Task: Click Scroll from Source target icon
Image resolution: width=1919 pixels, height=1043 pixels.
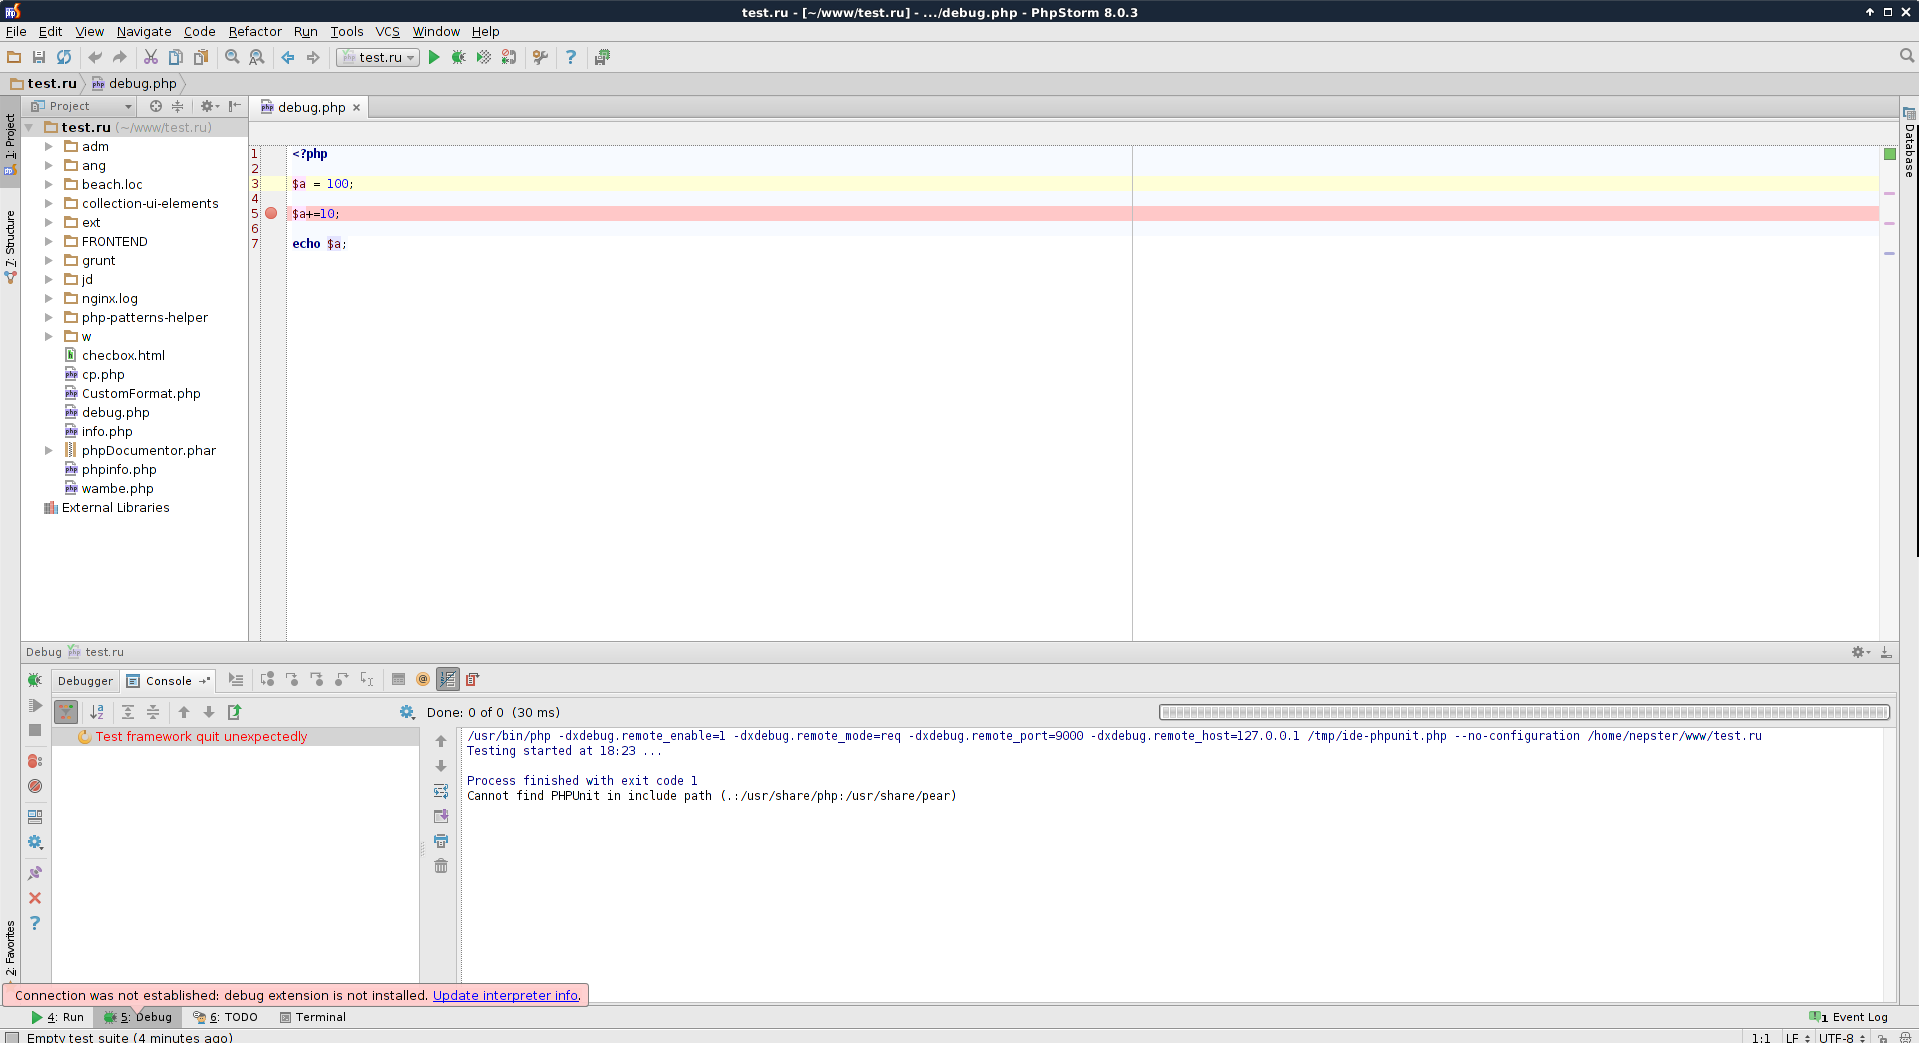Action: 156,106
